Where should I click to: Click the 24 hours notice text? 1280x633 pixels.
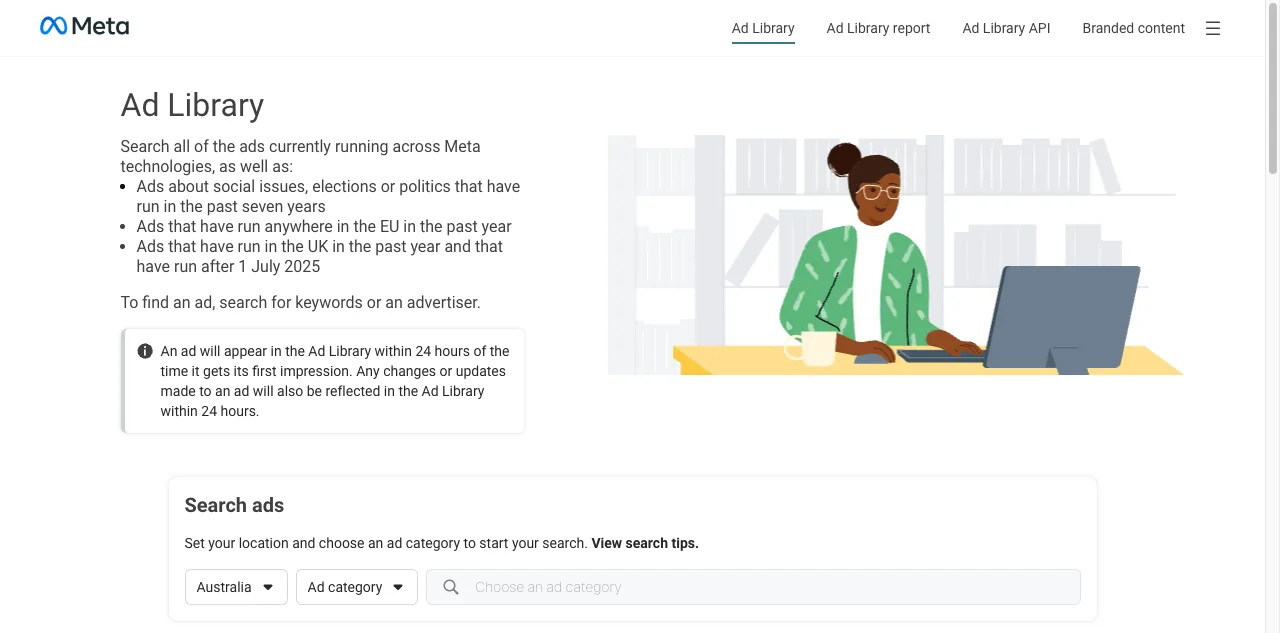click(x=335, y=381)
